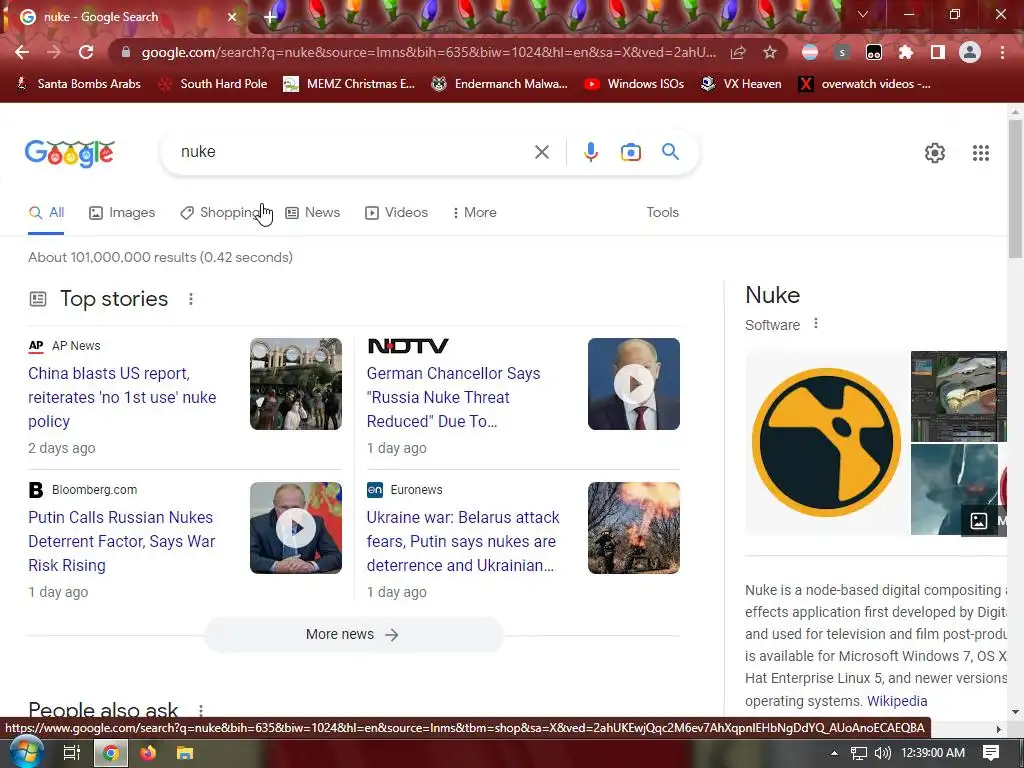
Task: Launch Firefox from the taskbar
Action: (x=148, y=753)
